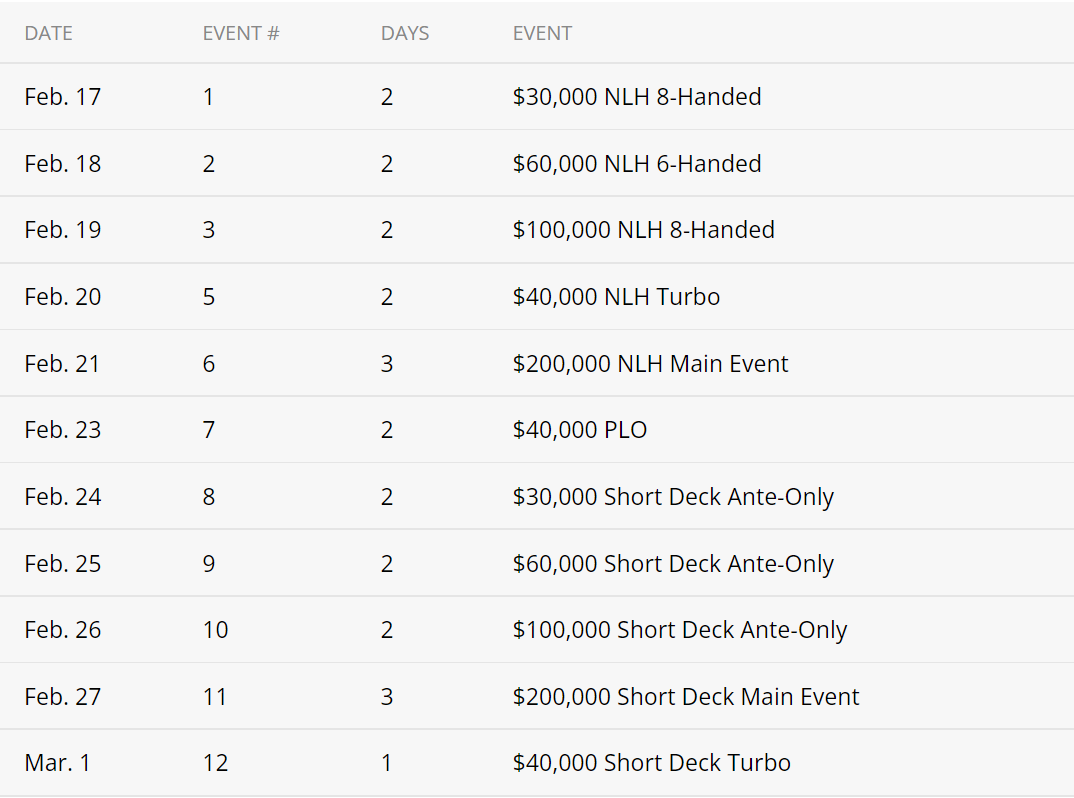Click the EVENT # column header
This screenshot has height=798, width=1074.
pyautogui.click(x=241, y=33)
